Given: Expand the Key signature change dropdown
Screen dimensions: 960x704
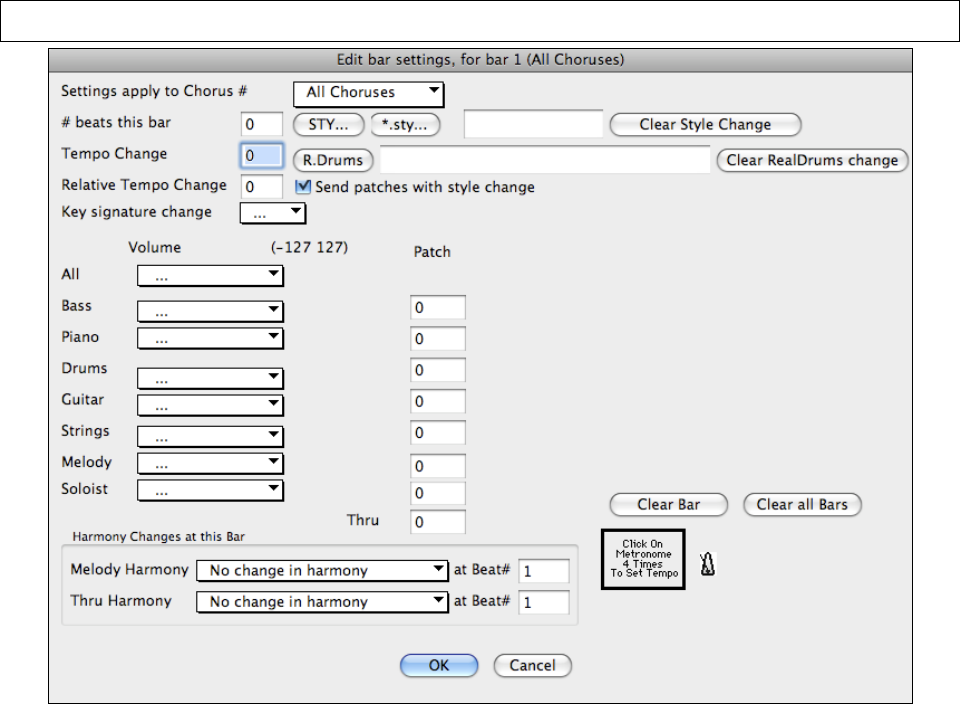Looking at the screenshot, I should 273,213.
